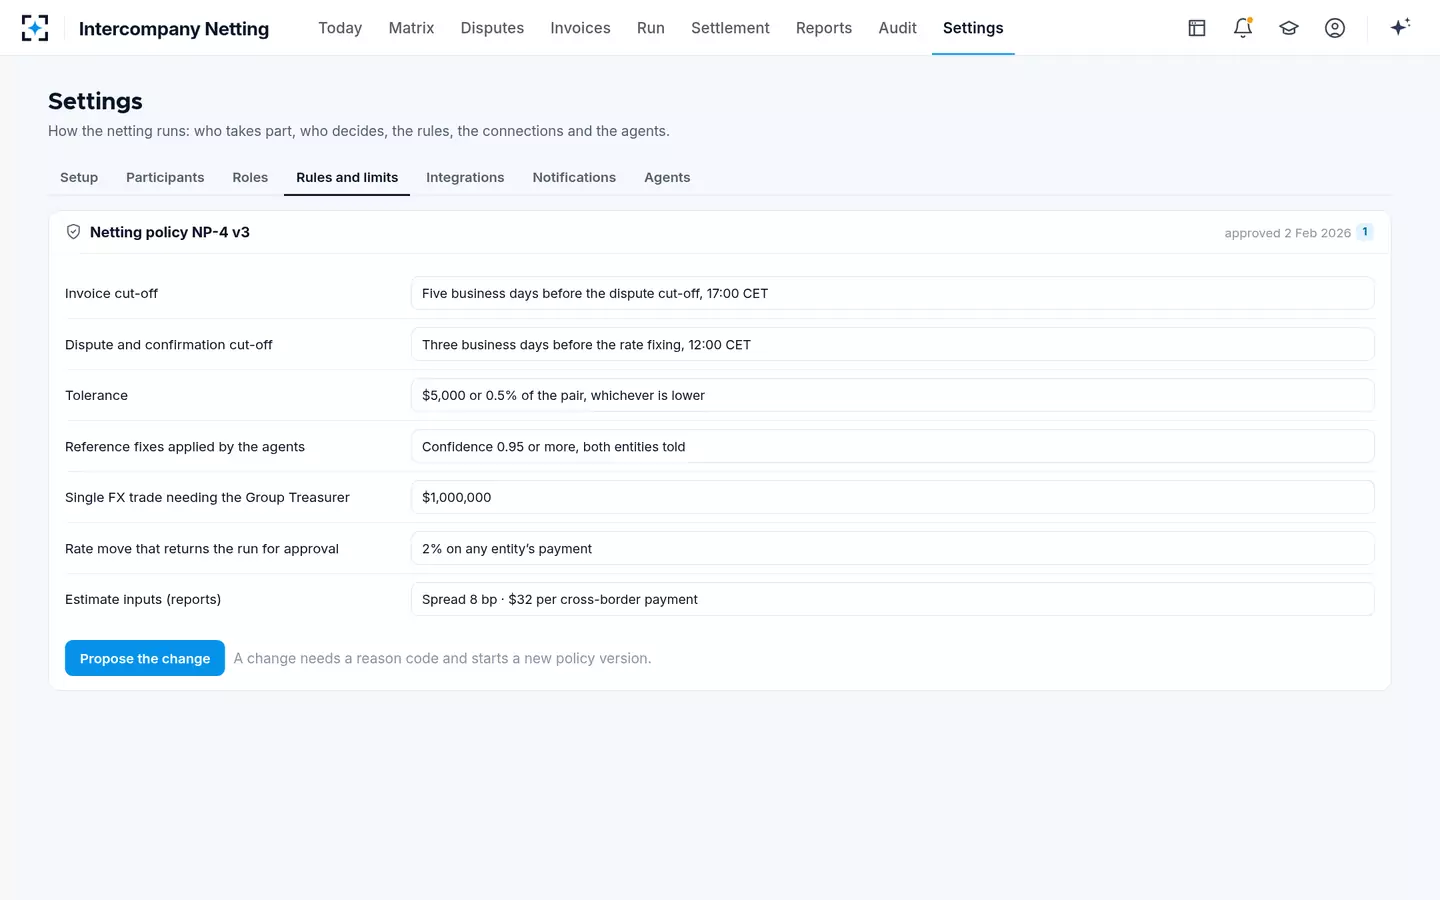Switch to the Integrations tab
Screen dimensions: 1440x900
465,177
